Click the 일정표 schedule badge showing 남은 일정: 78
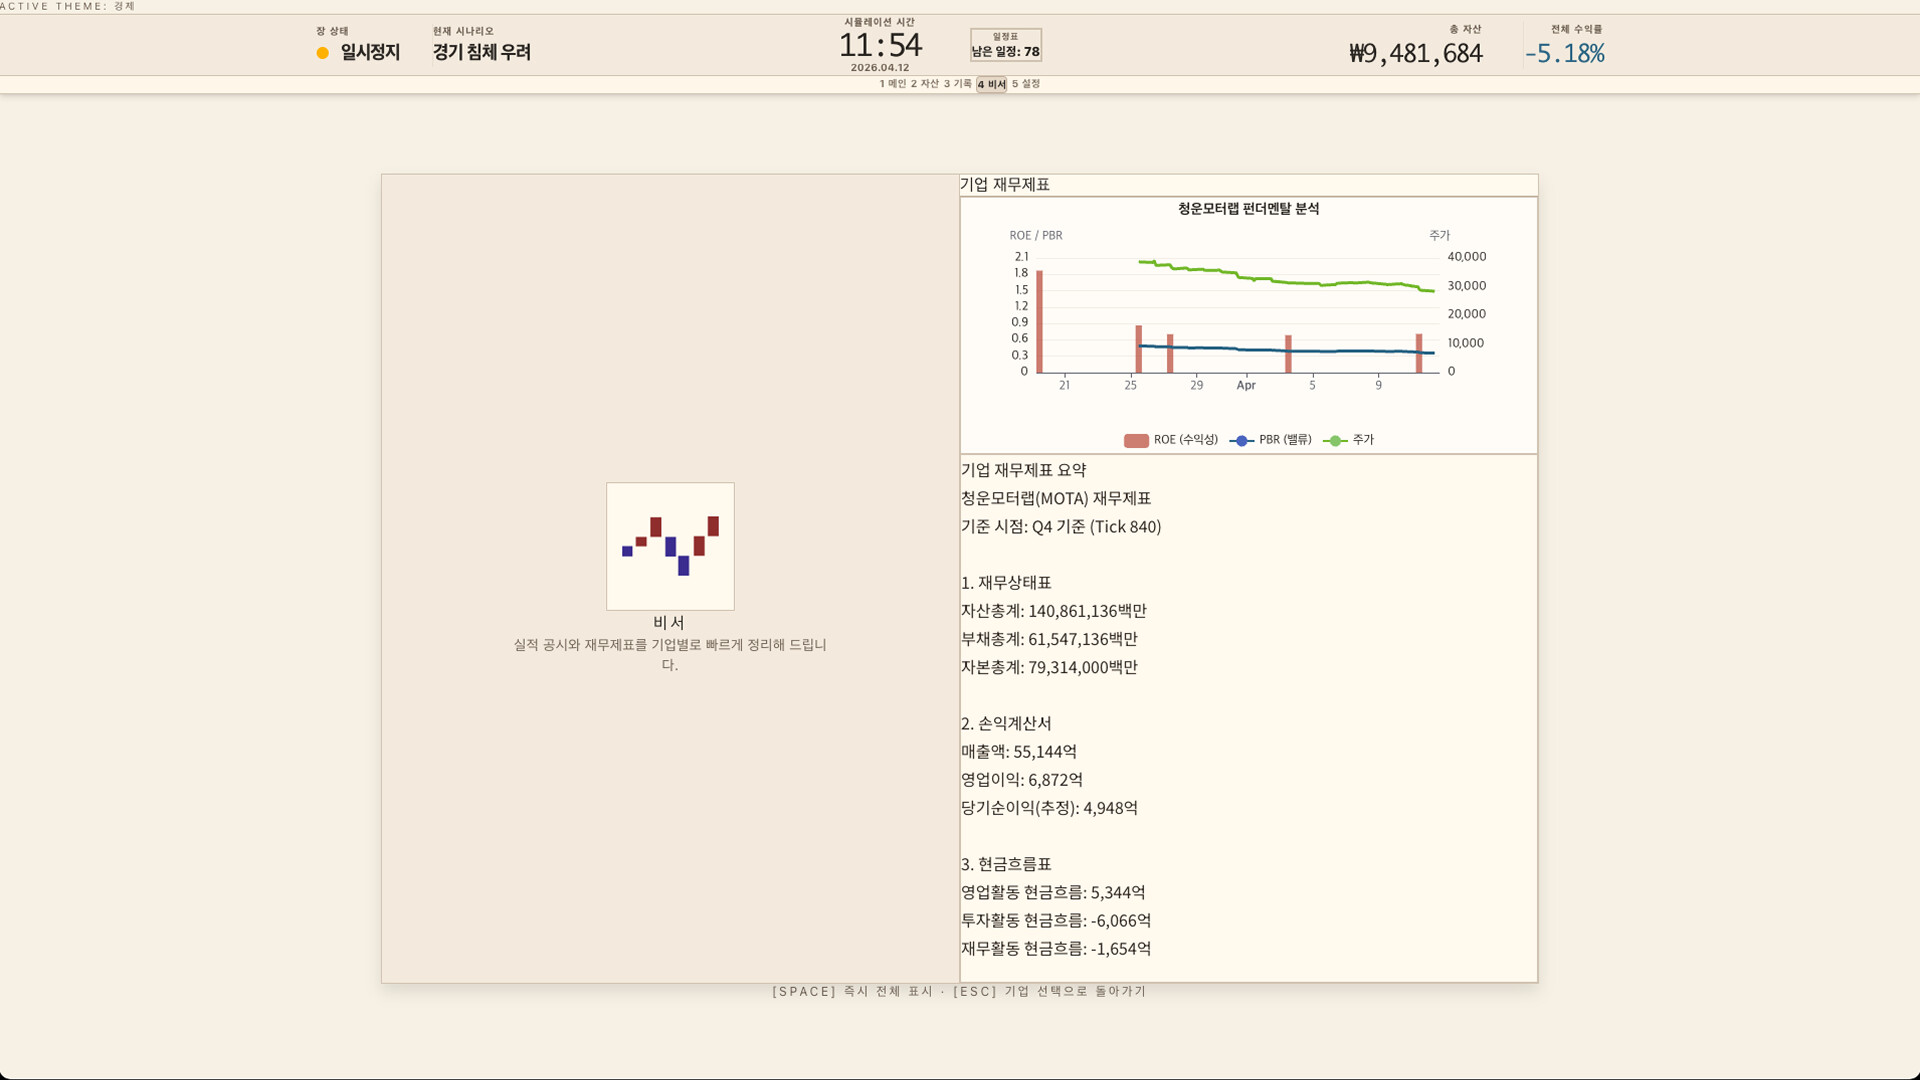This screenshot has height=1080, width=1920. pyautogui.click(x=1007, y=45)
